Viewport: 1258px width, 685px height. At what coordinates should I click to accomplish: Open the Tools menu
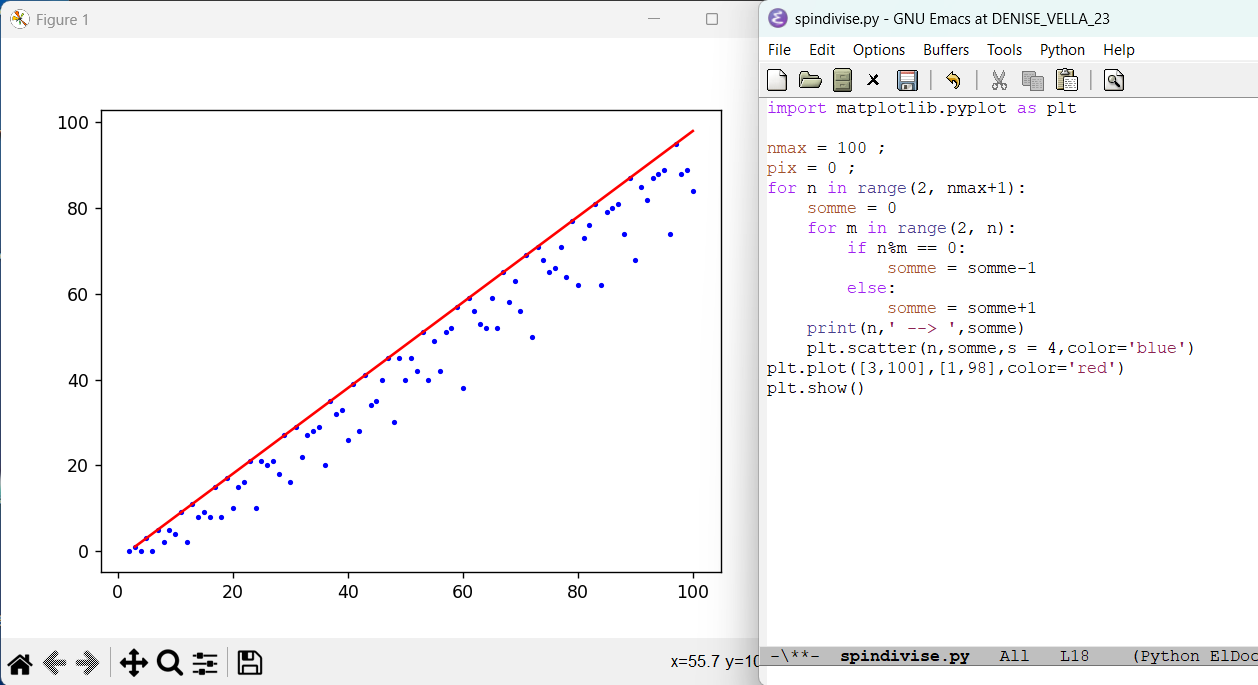(x=1004, y=50)
